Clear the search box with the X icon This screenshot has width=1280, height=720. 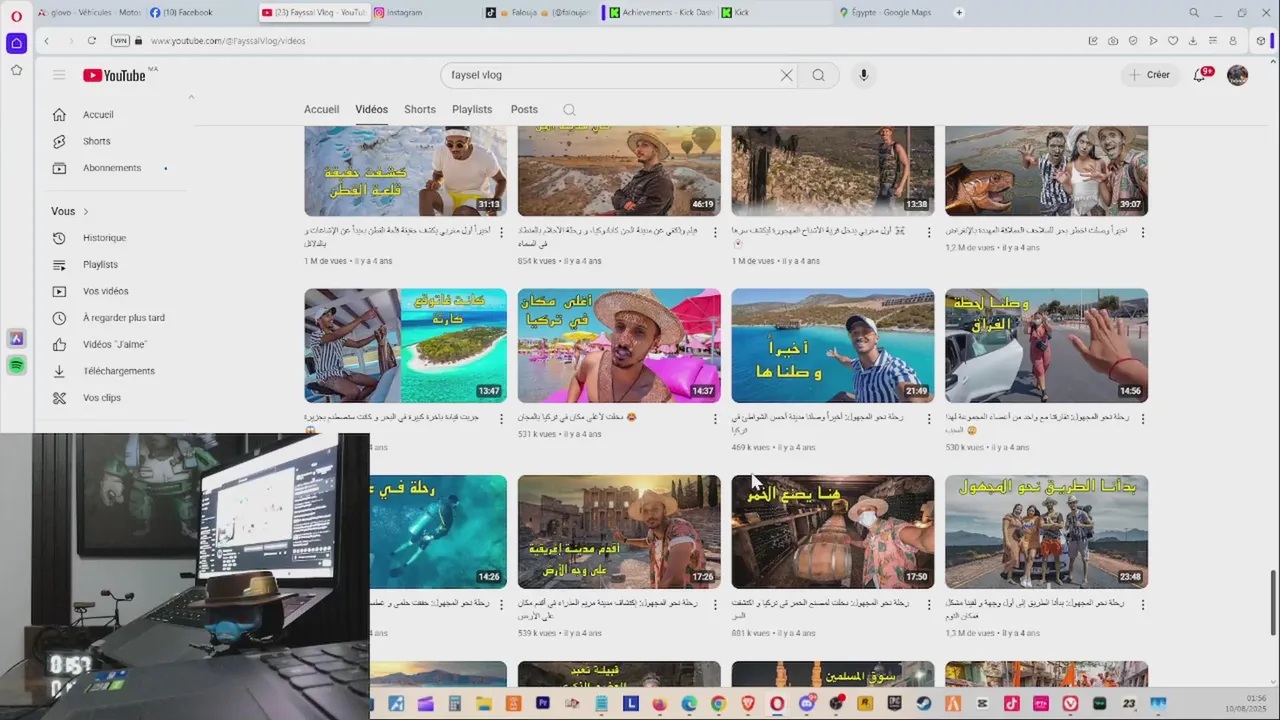tap(786, 75)
